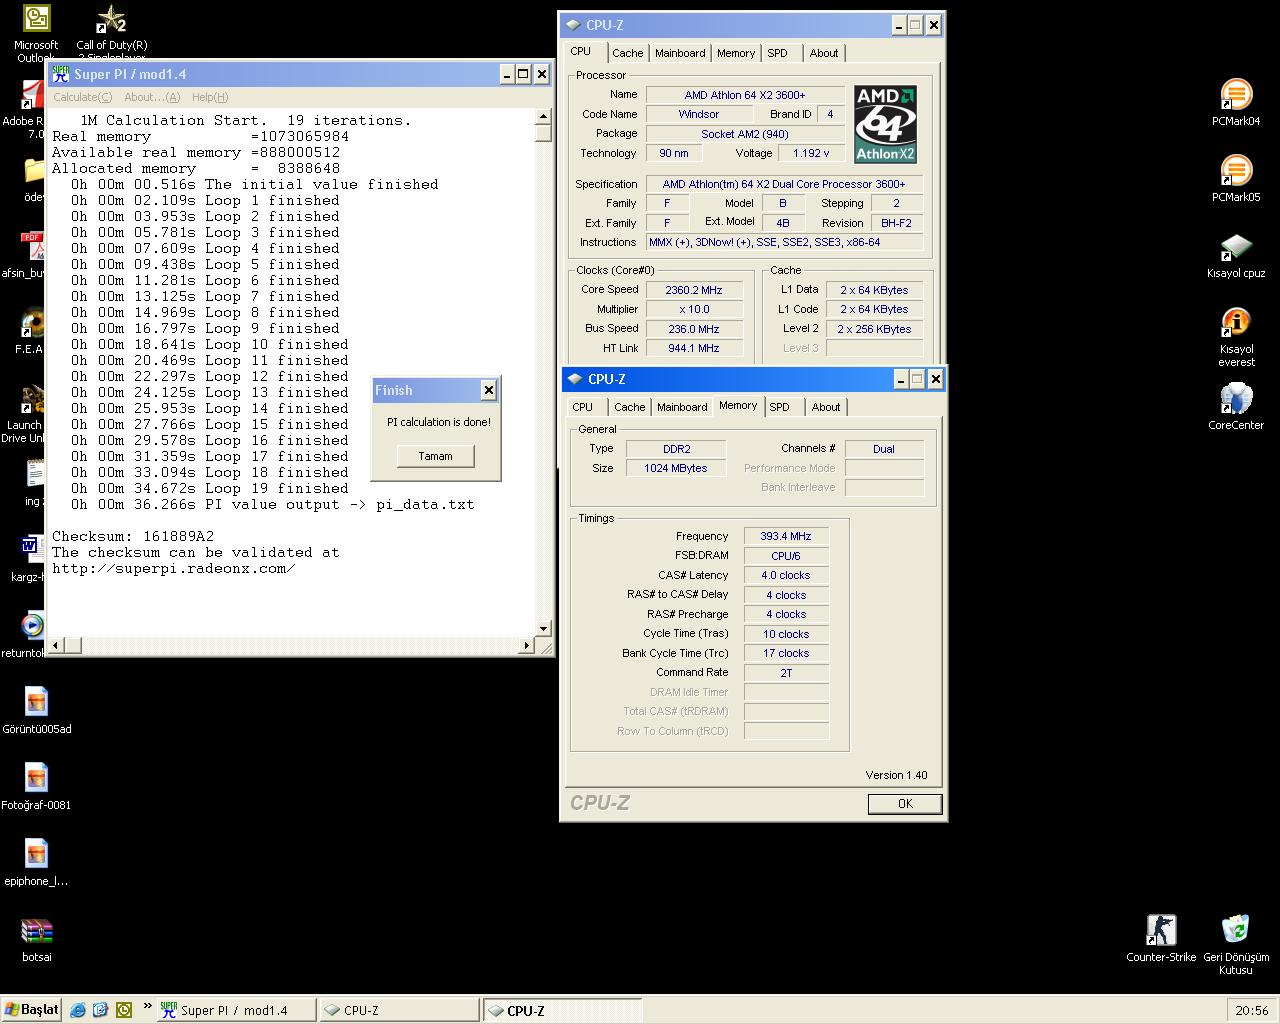The width and height of the screenshot is (1280, 1024).
Task: Click Command Rate 2T field
Action: coord(786,673)
